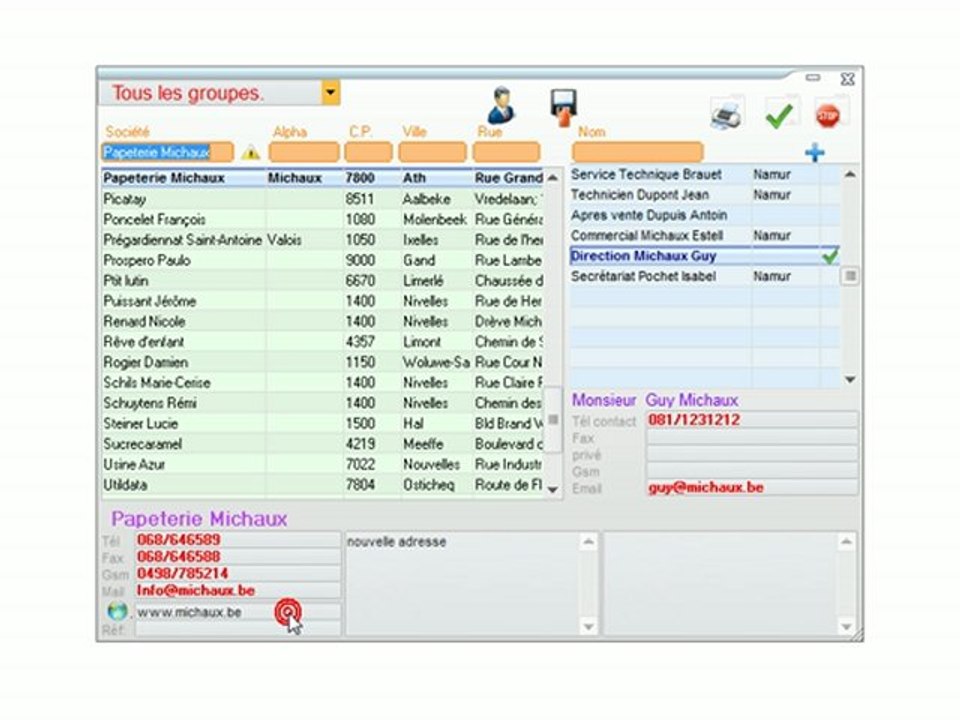Image resolution: width=960 pixels, height=720 pixels.
Task: Select the Usine Azur row
Action: point(323,464)
